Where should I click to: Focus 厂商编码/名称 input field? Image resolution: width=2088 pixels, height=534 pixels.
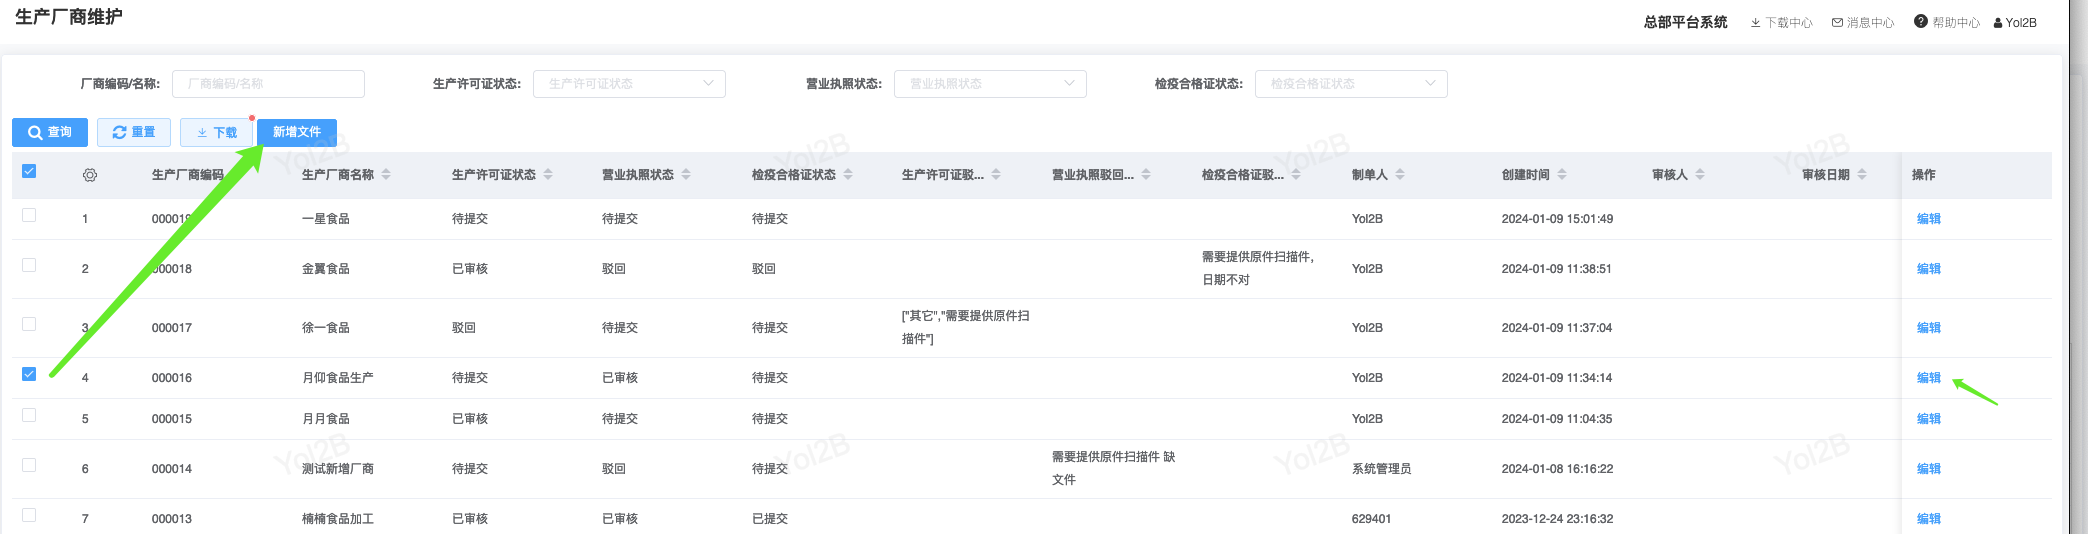coord(268,84)
